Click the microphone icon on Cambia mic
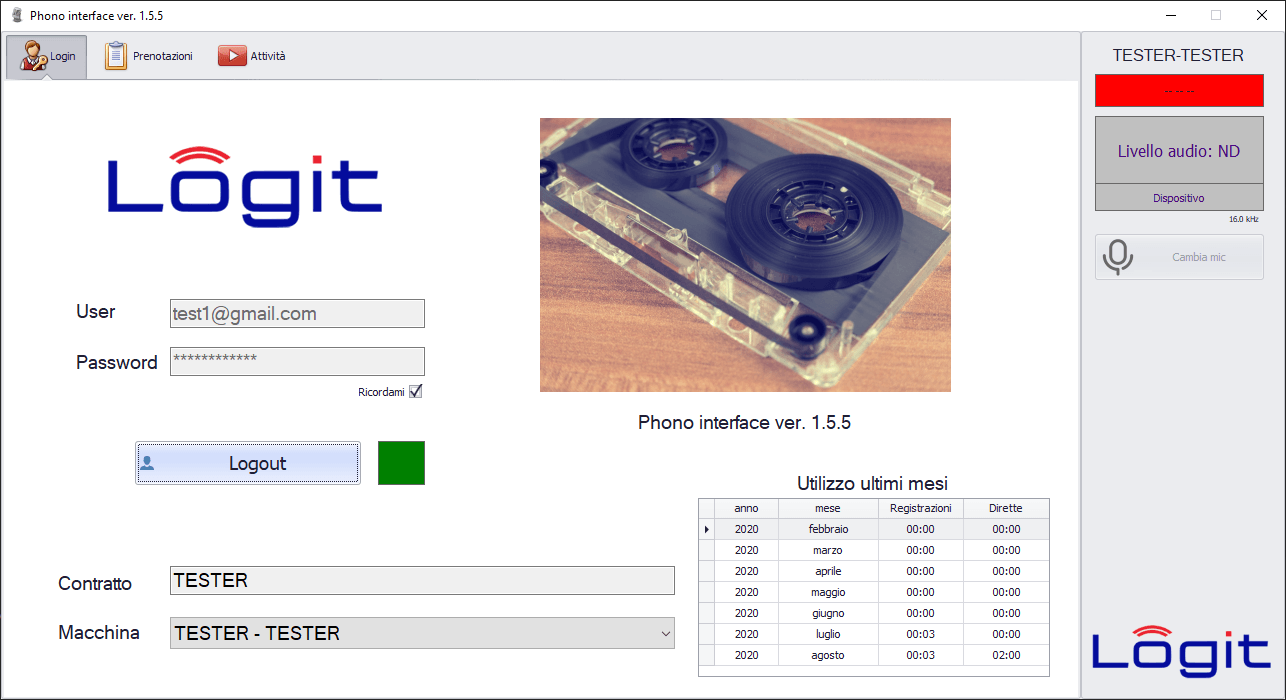Image resolution: width=1286 pixels, height=700 pixels. 1118,257
